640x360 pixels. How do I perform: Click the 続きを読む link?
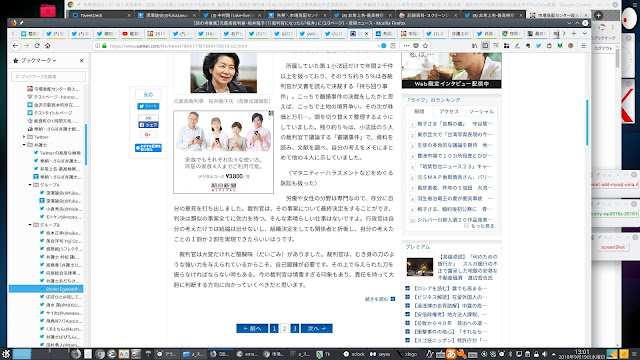pyautogui.click(x=380, y=299)
